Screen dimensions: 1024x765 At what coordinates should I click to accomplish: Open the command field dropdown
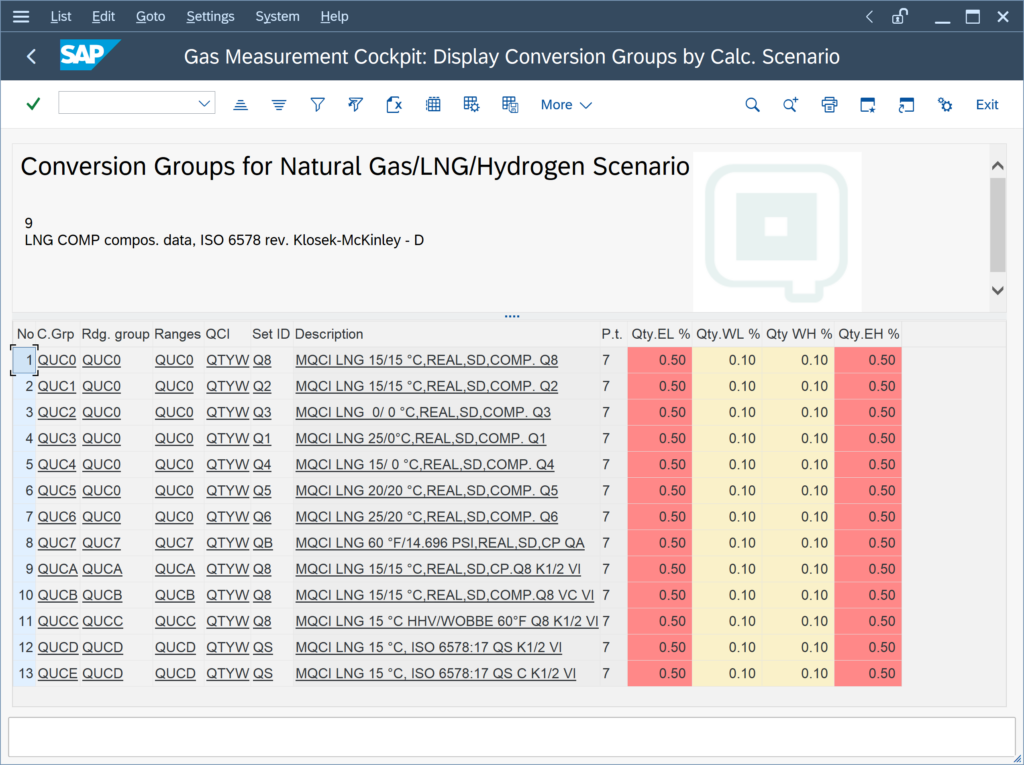[x=204, y=103]
